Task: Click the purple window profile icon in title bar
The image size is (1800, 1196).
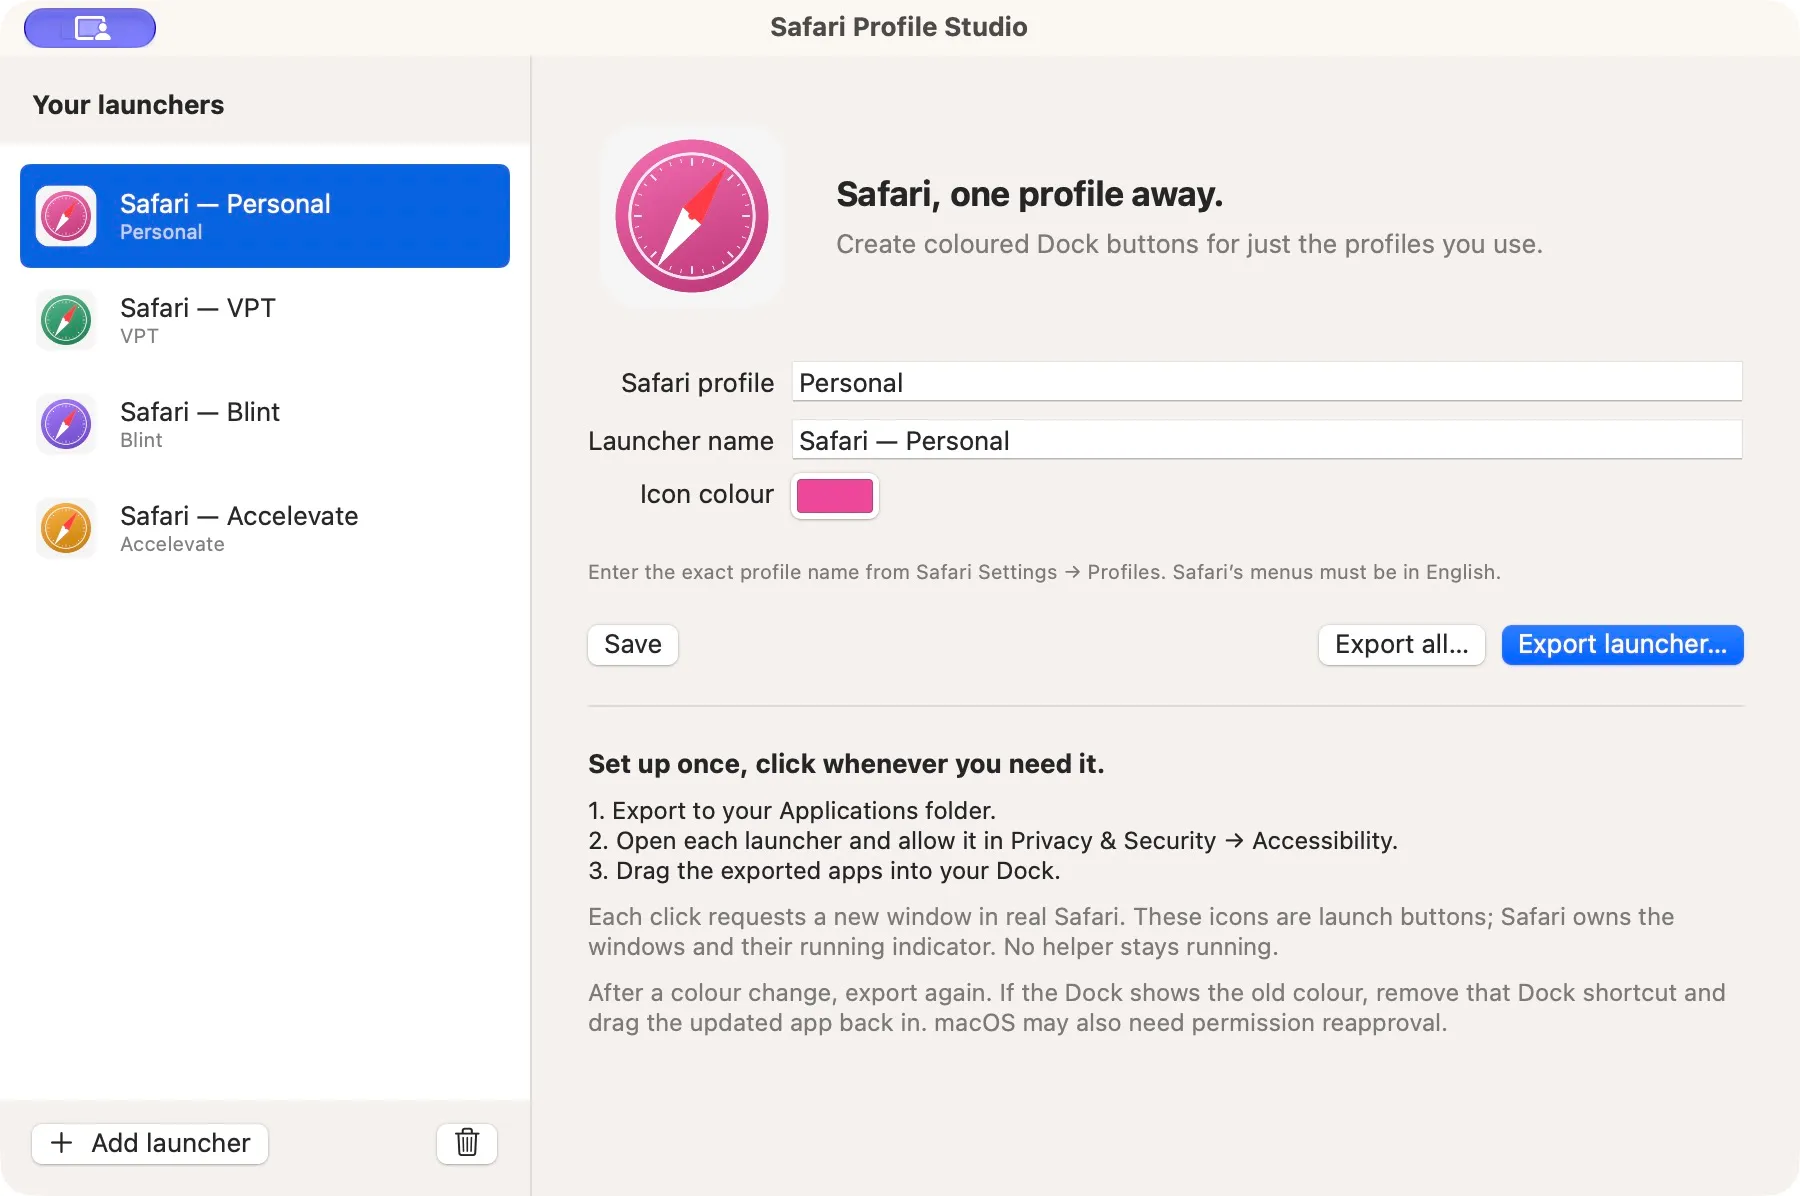Action: tap(90, 28)
